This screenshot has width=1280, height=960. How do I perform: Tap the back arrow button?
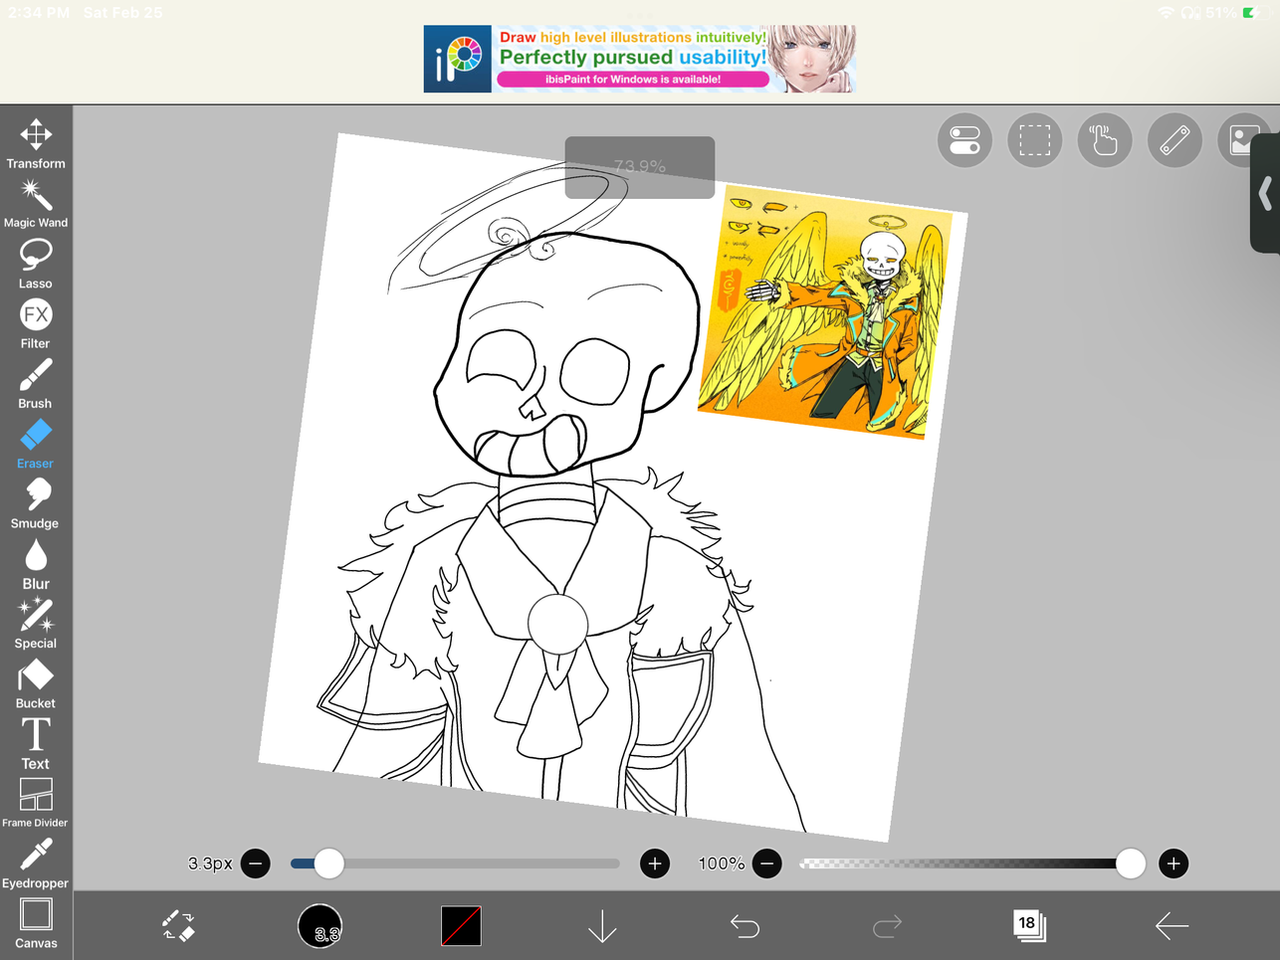click(x=1171, y=926)
